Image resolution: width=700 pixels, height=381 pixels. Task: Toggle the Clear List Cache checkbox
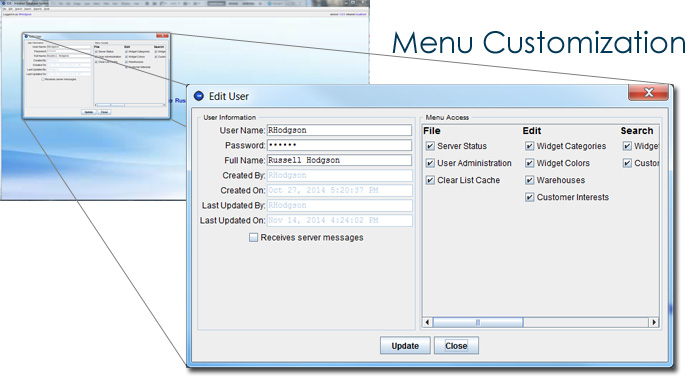430,180
